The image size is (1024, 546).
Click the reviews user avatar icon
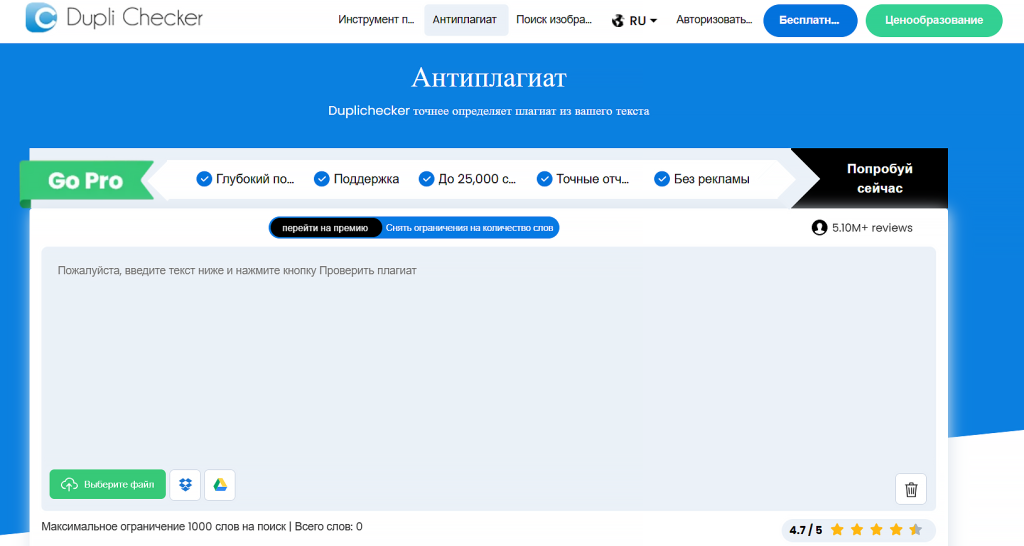coord(819,227)
